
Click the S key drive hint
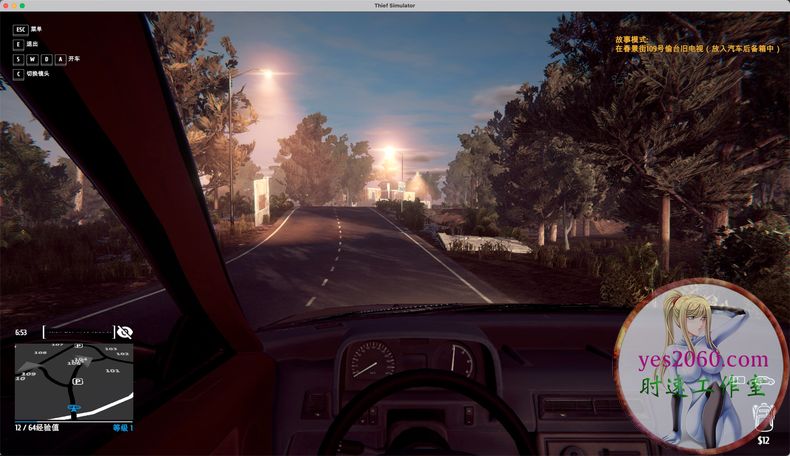pos(18,59)
